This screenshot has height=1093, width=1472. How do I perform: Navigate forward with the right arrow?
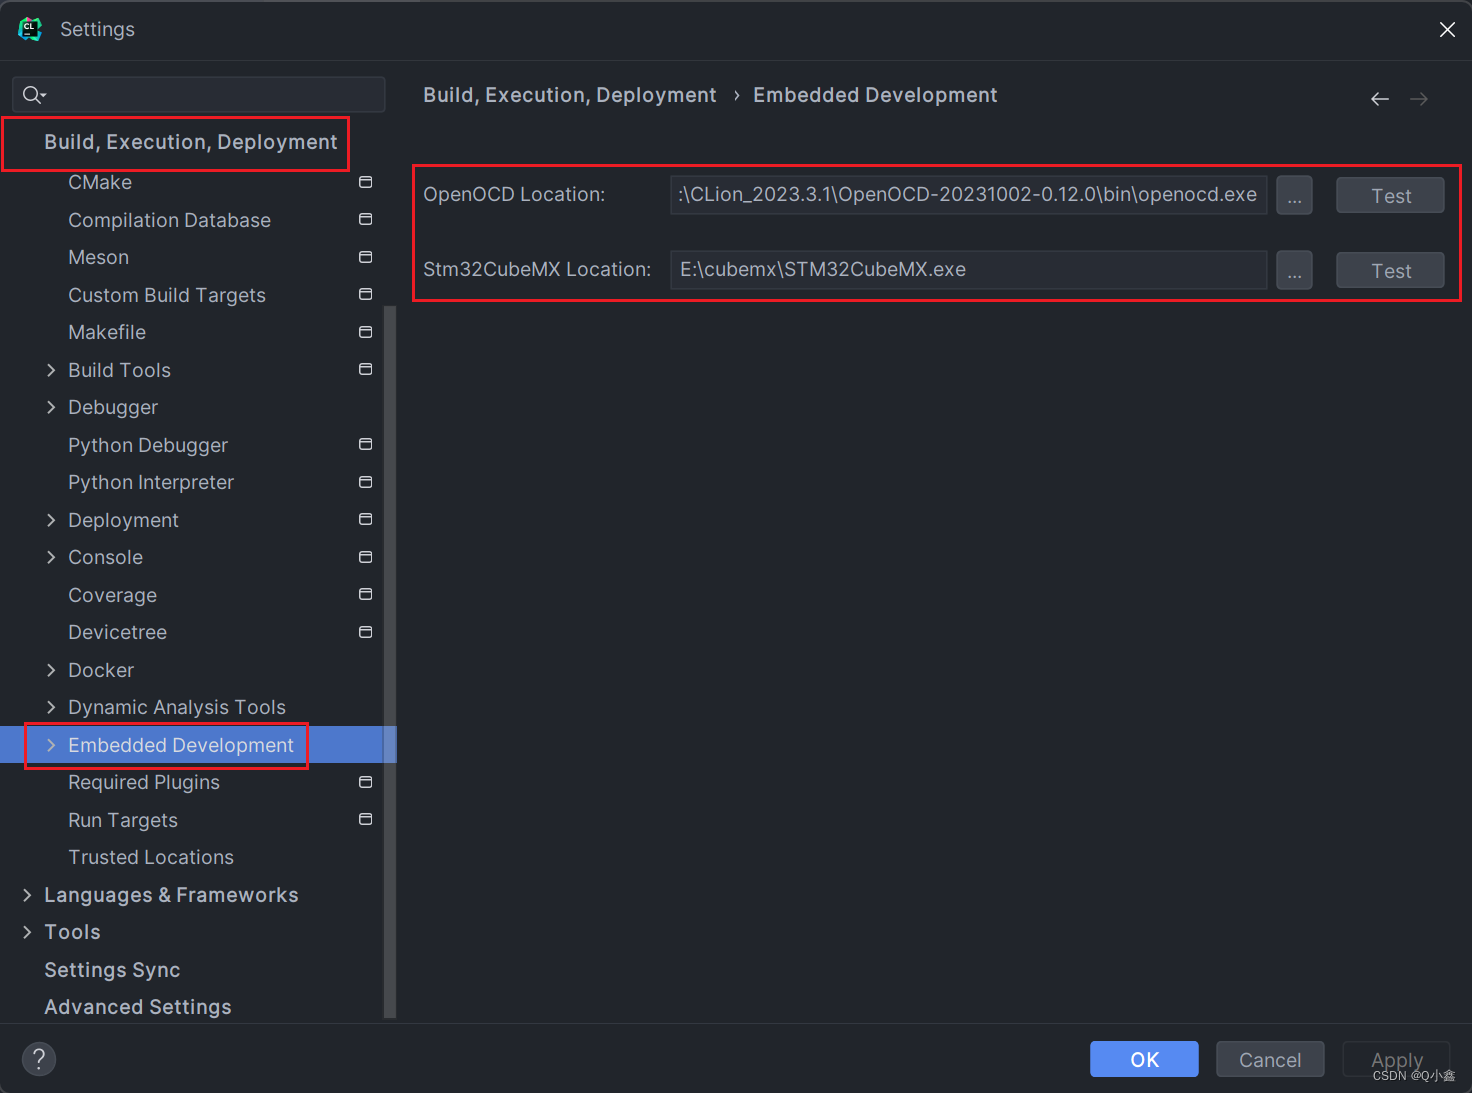tap(1419, 98)
